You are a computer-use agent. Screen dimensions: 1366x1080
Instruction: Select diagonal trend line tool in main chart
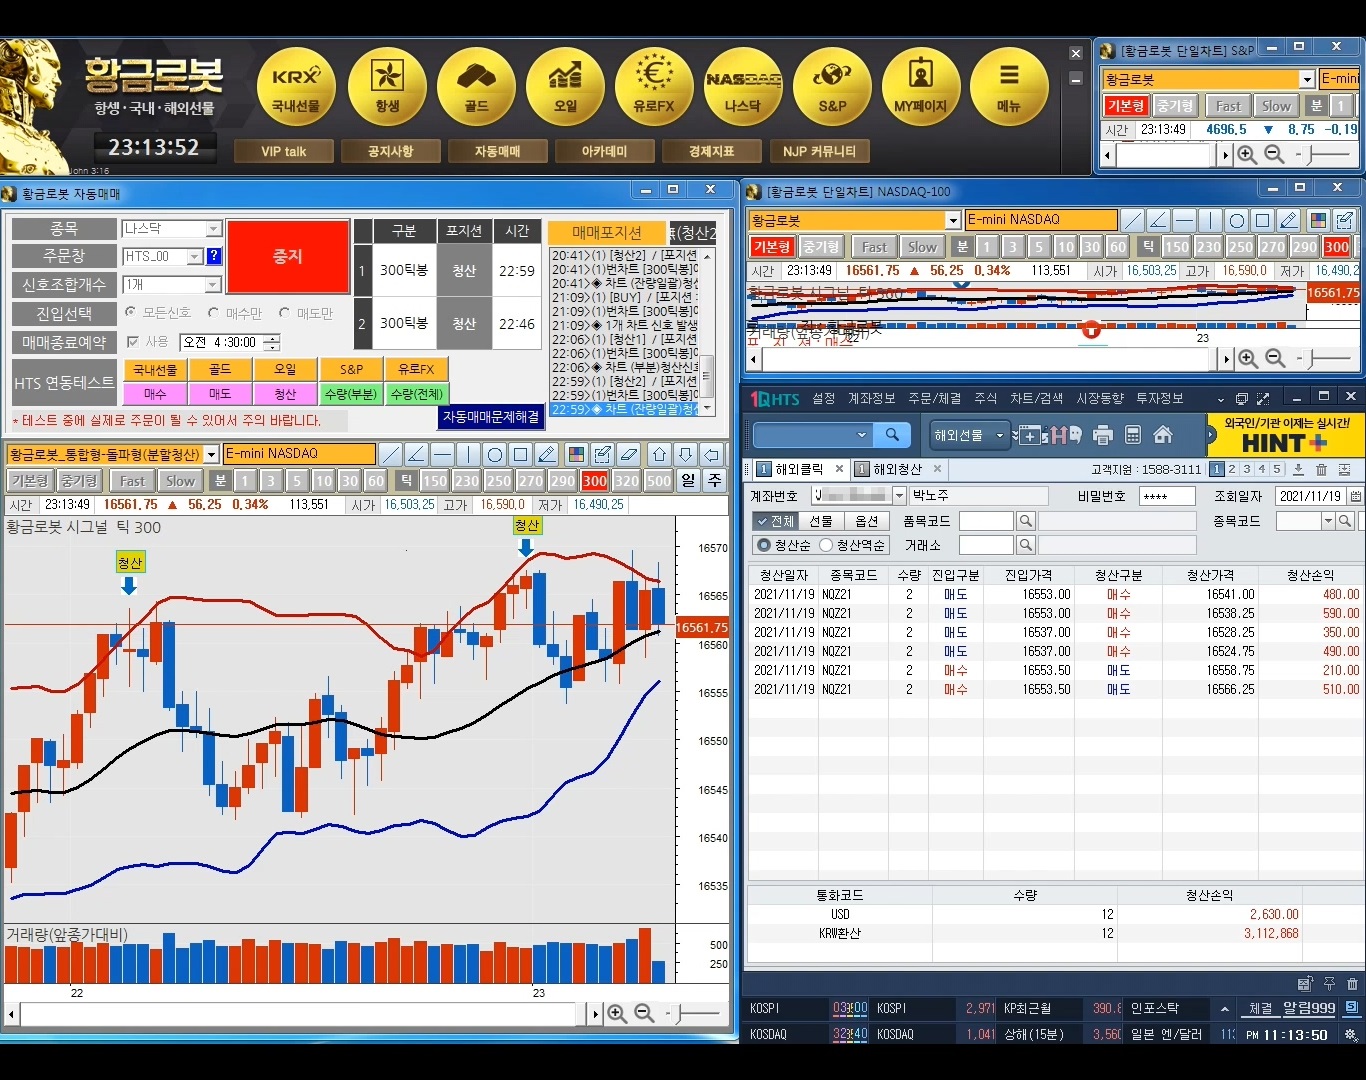click(x=391, y=454)
